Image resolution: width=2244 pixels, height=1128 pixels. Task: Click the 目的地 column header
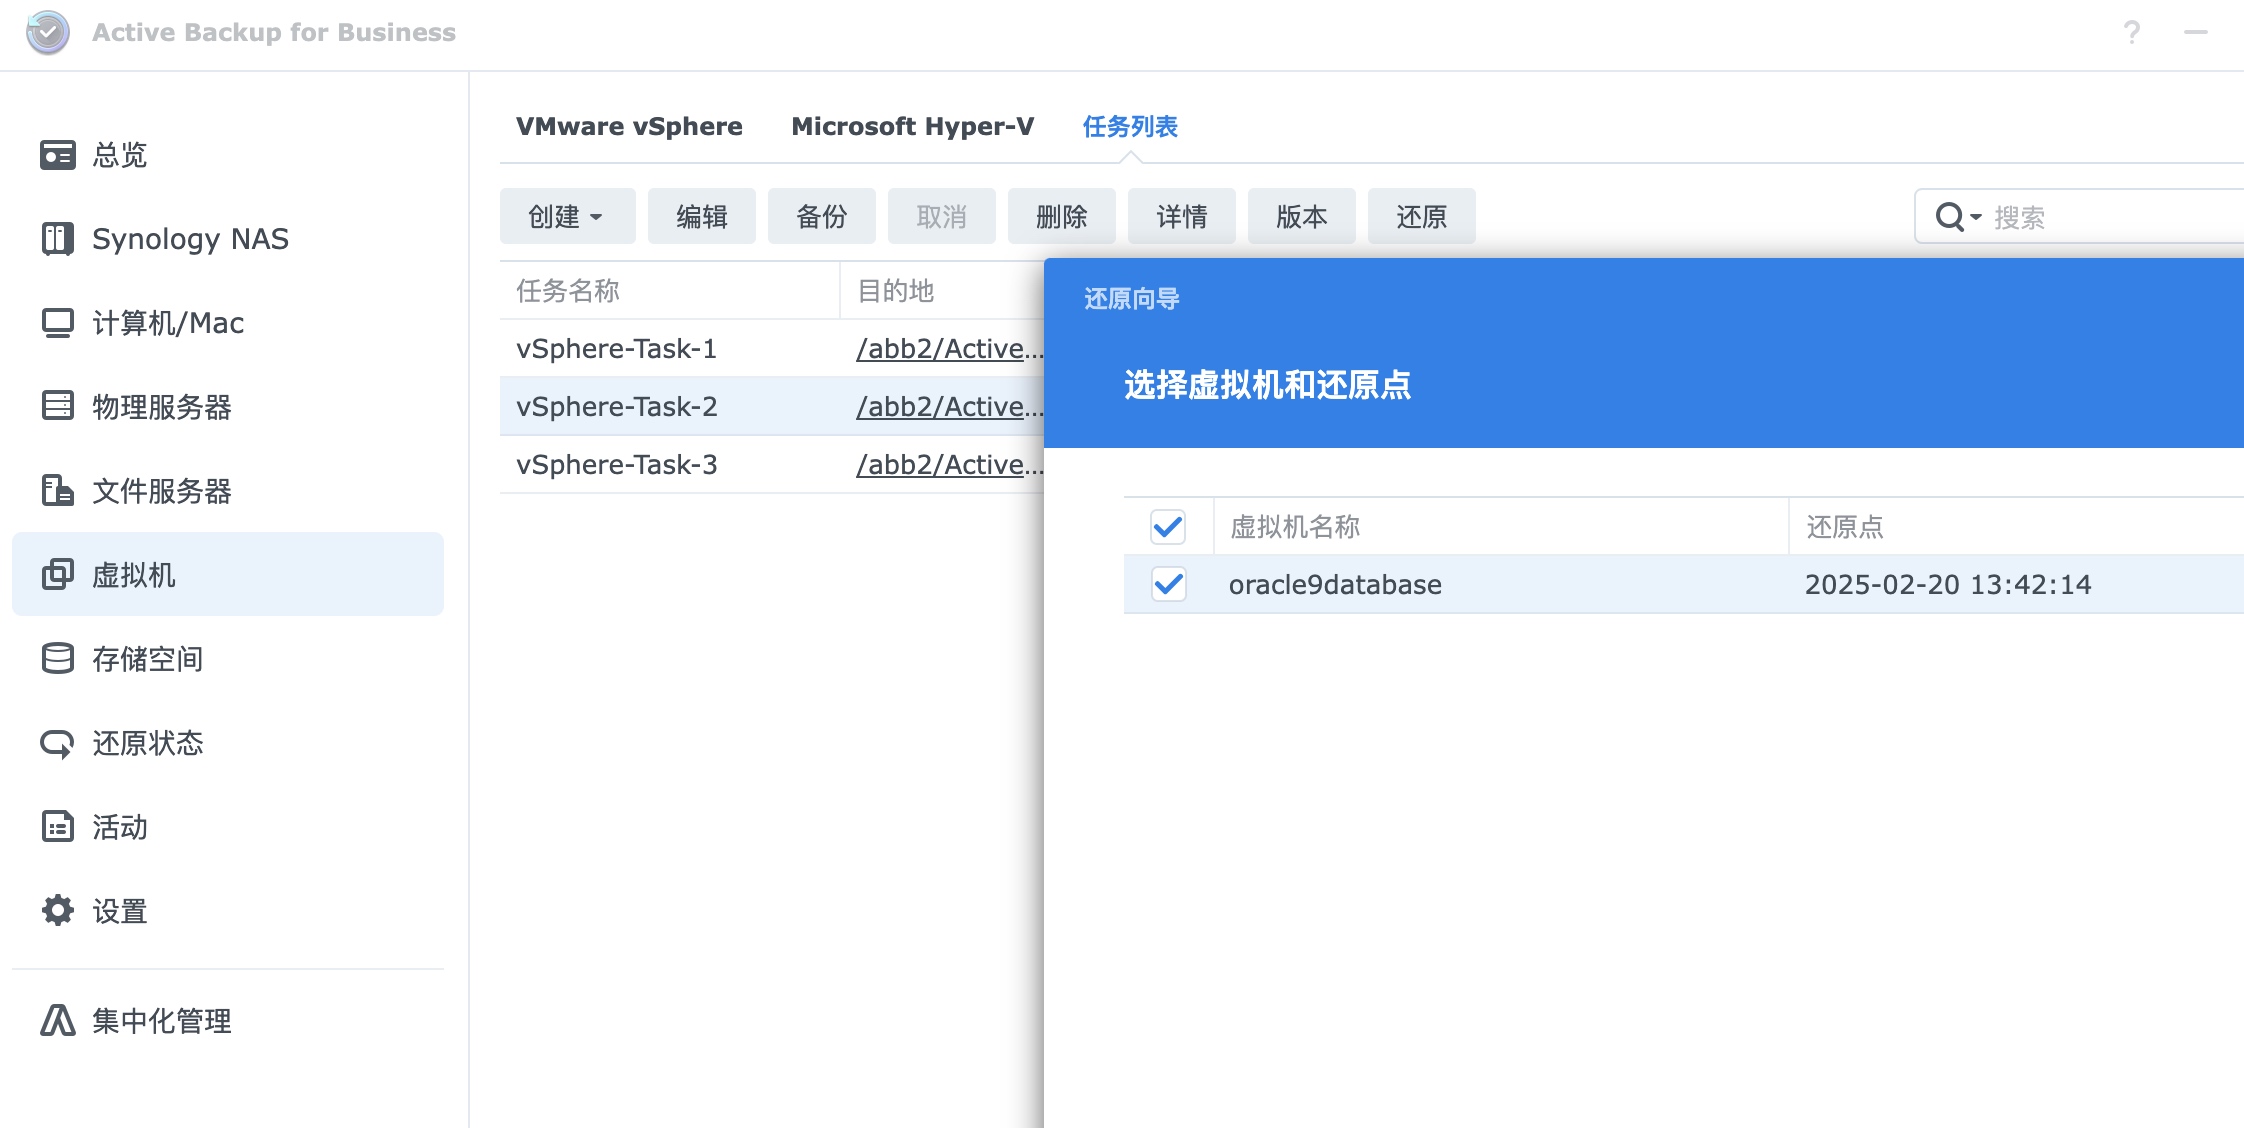click(x=942, y=291)
